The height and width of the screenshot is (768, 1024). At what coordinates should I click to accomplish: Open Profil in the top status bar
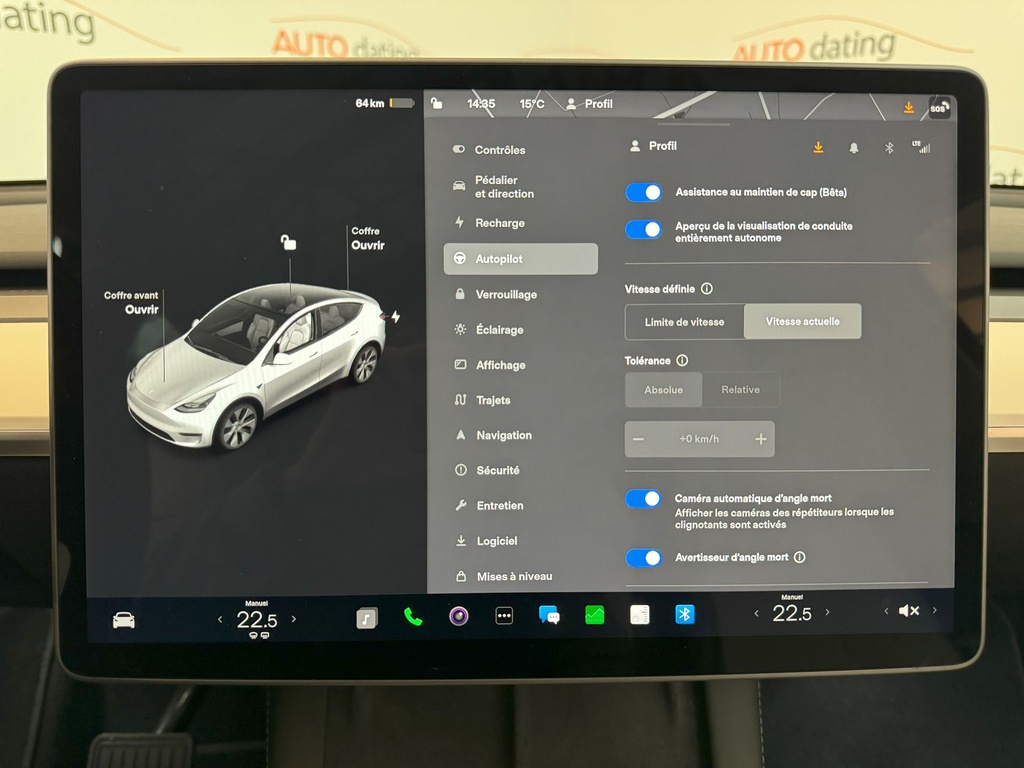(590, 104)
